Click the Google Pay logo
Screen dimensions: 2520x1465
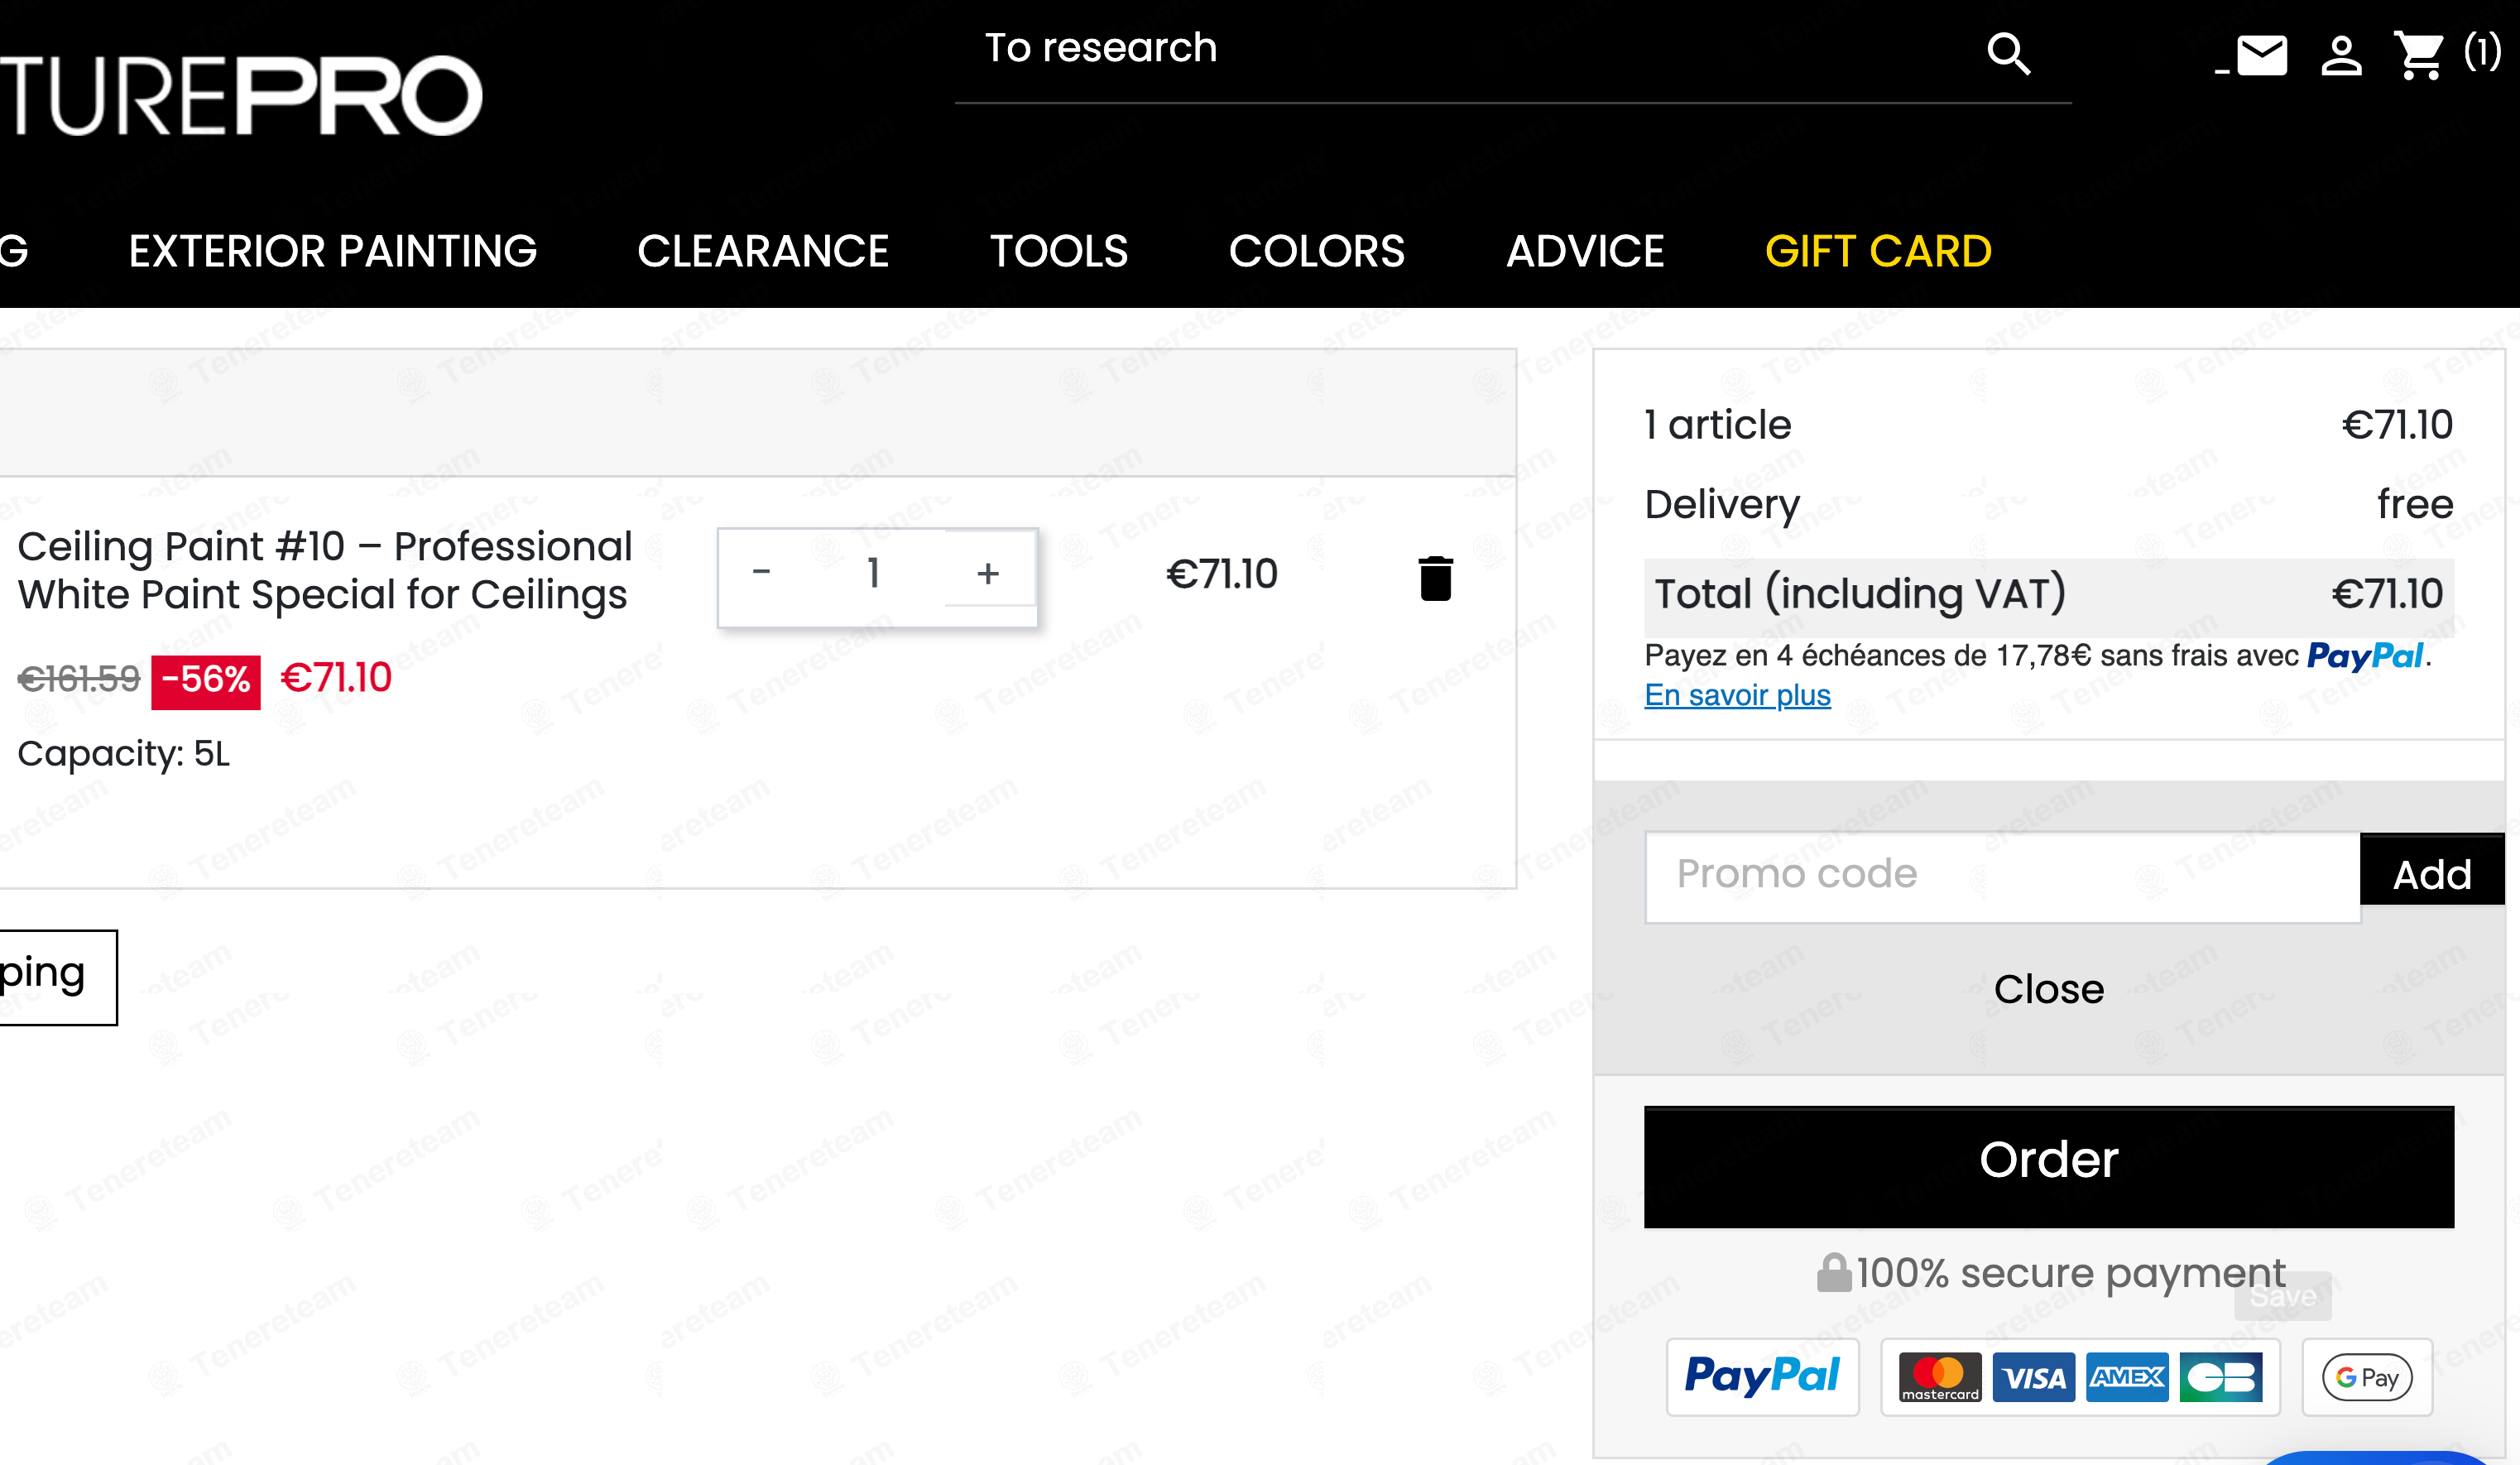pos(2367,1377)
